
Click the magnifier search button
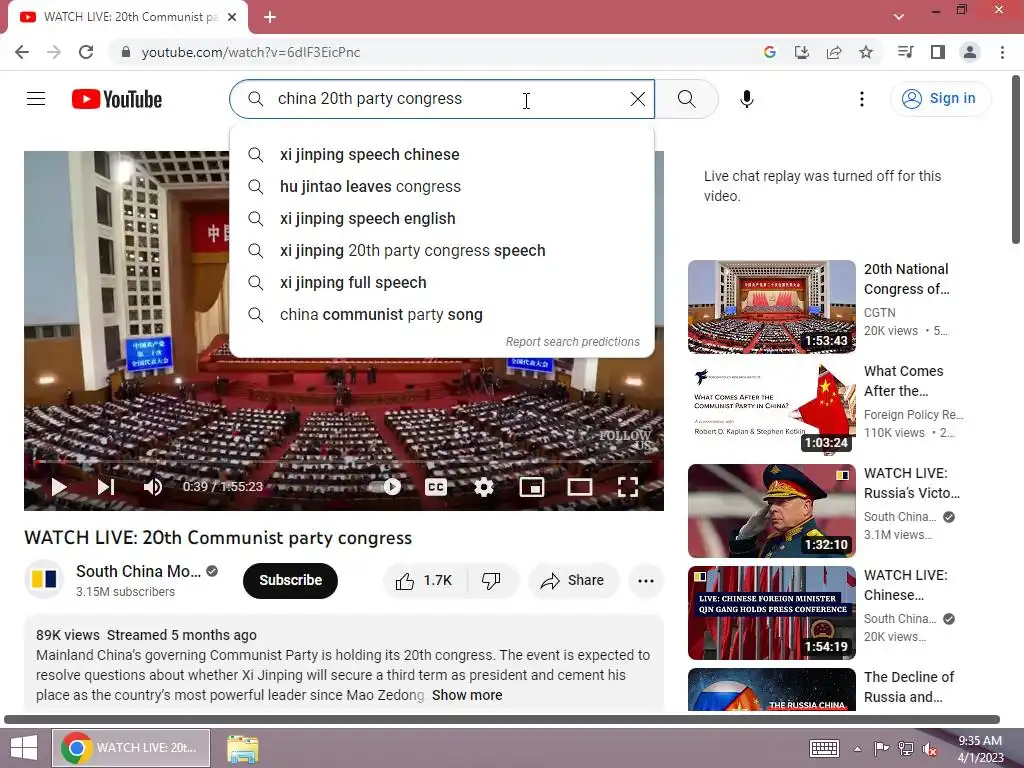(x=686, y=99)
